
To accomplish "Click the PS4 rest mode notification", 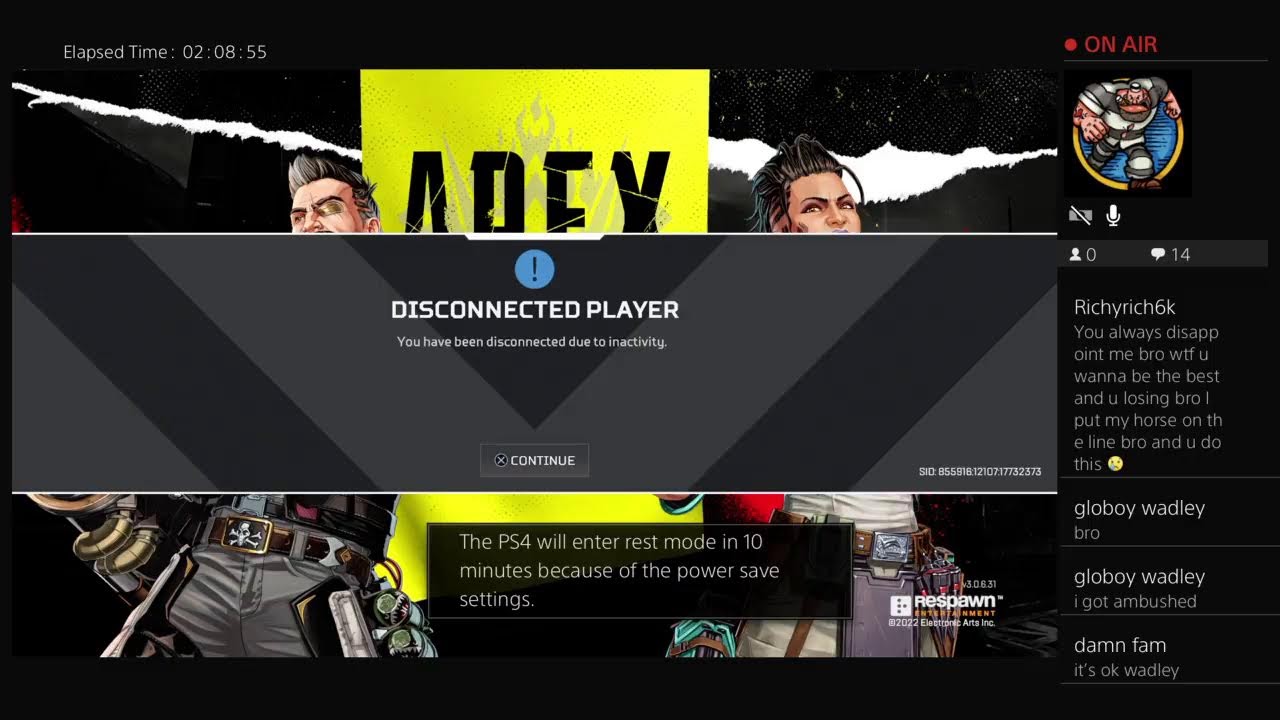I will coord(640,570).
